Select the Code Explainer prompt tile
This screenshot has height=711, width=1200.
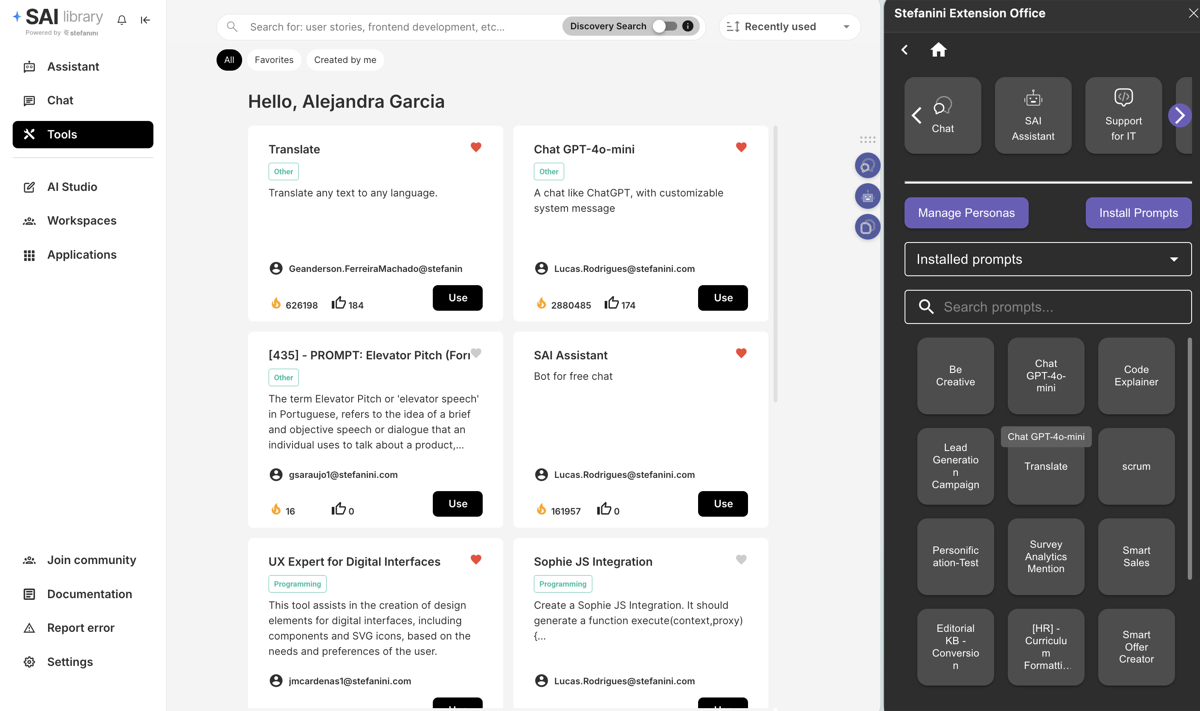(1136, 376)
